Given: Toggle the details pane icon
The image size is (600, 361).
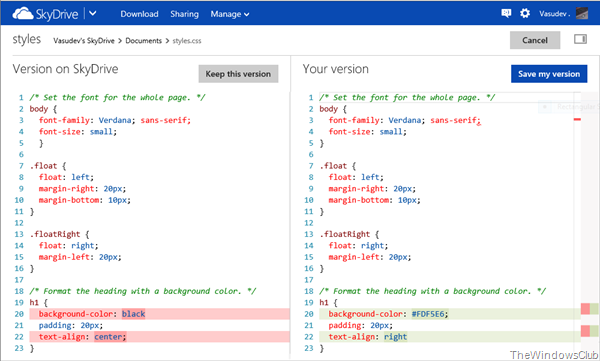Looking at the screenshot, I should (580, 39).
